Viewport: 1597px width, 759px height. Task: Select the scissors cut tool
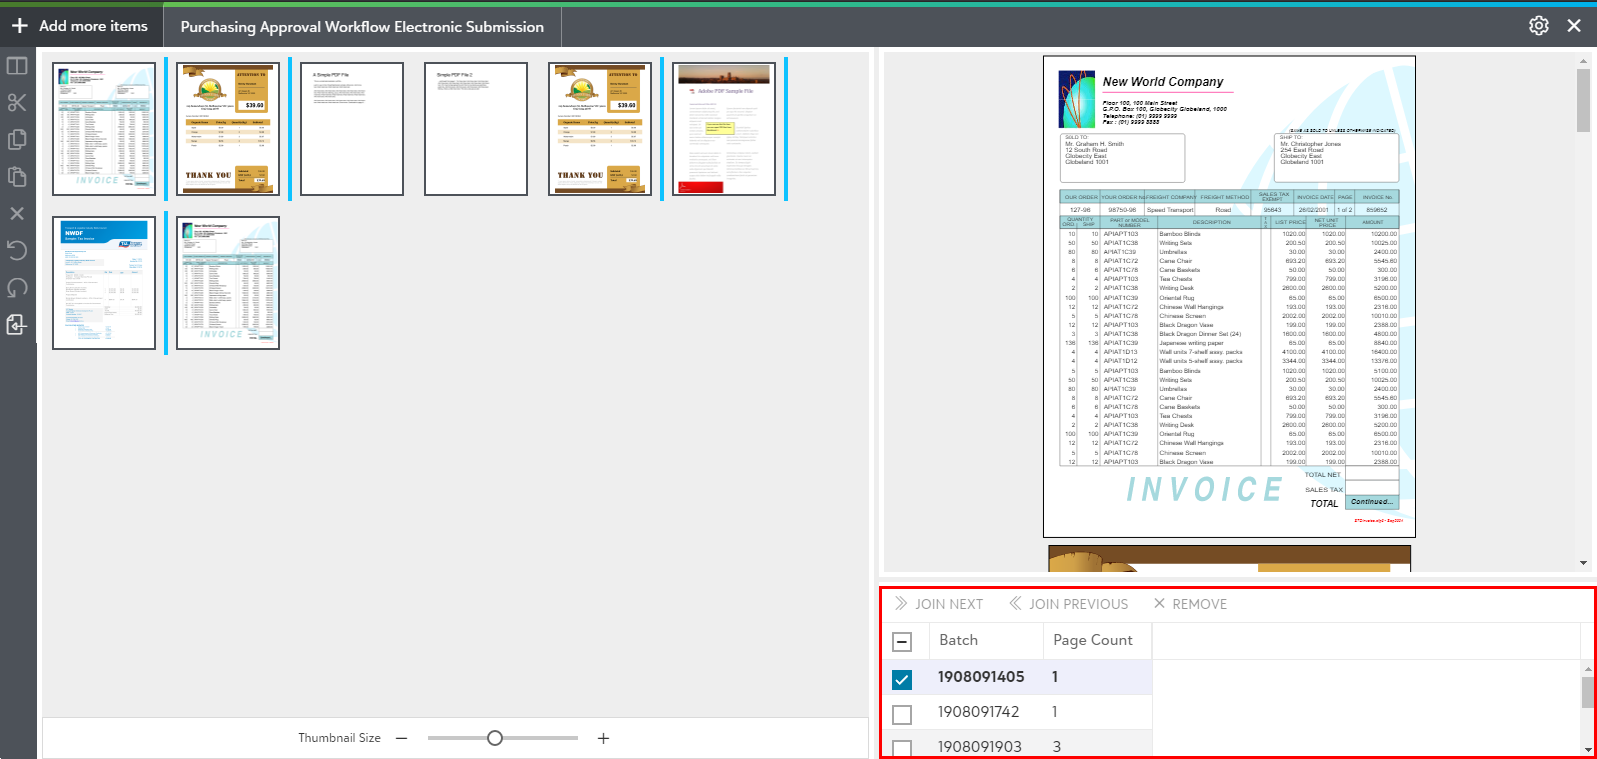(17, 103)
